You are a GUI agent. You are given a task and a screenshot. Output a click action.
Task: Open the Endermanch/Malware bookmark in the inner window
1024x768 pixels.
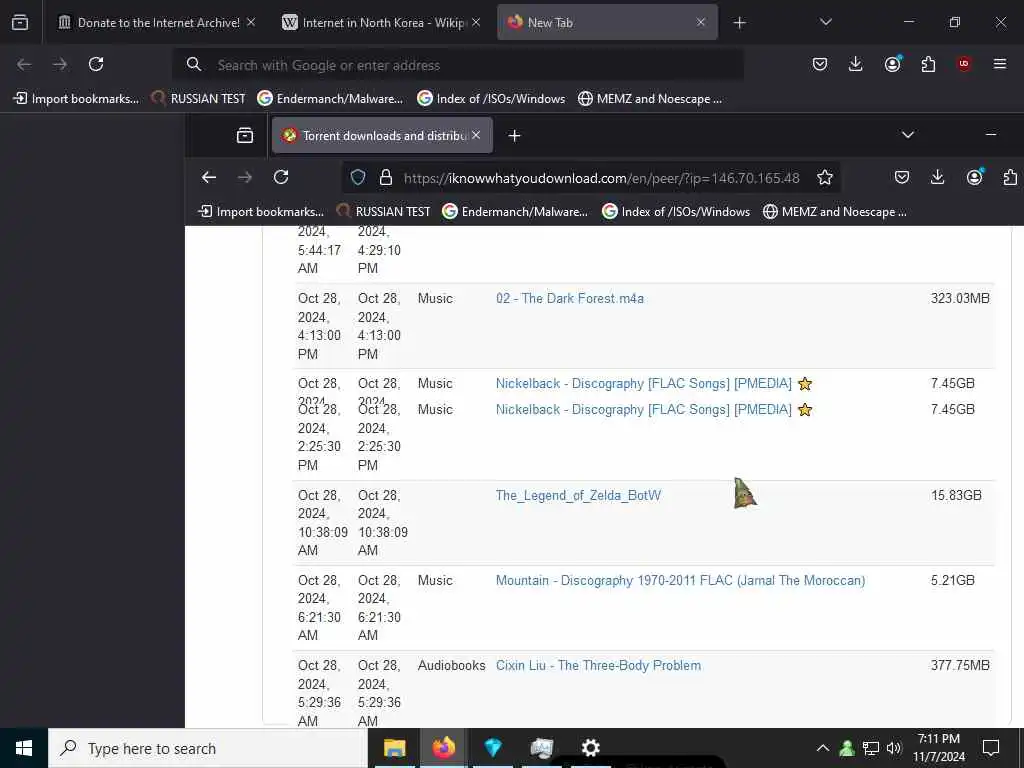coord(515,212)
